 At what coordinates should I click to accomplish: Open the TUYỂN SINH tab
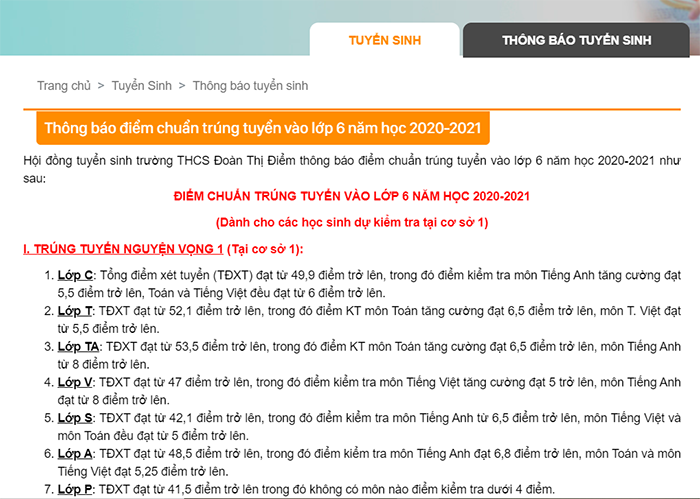click(385, 40)
